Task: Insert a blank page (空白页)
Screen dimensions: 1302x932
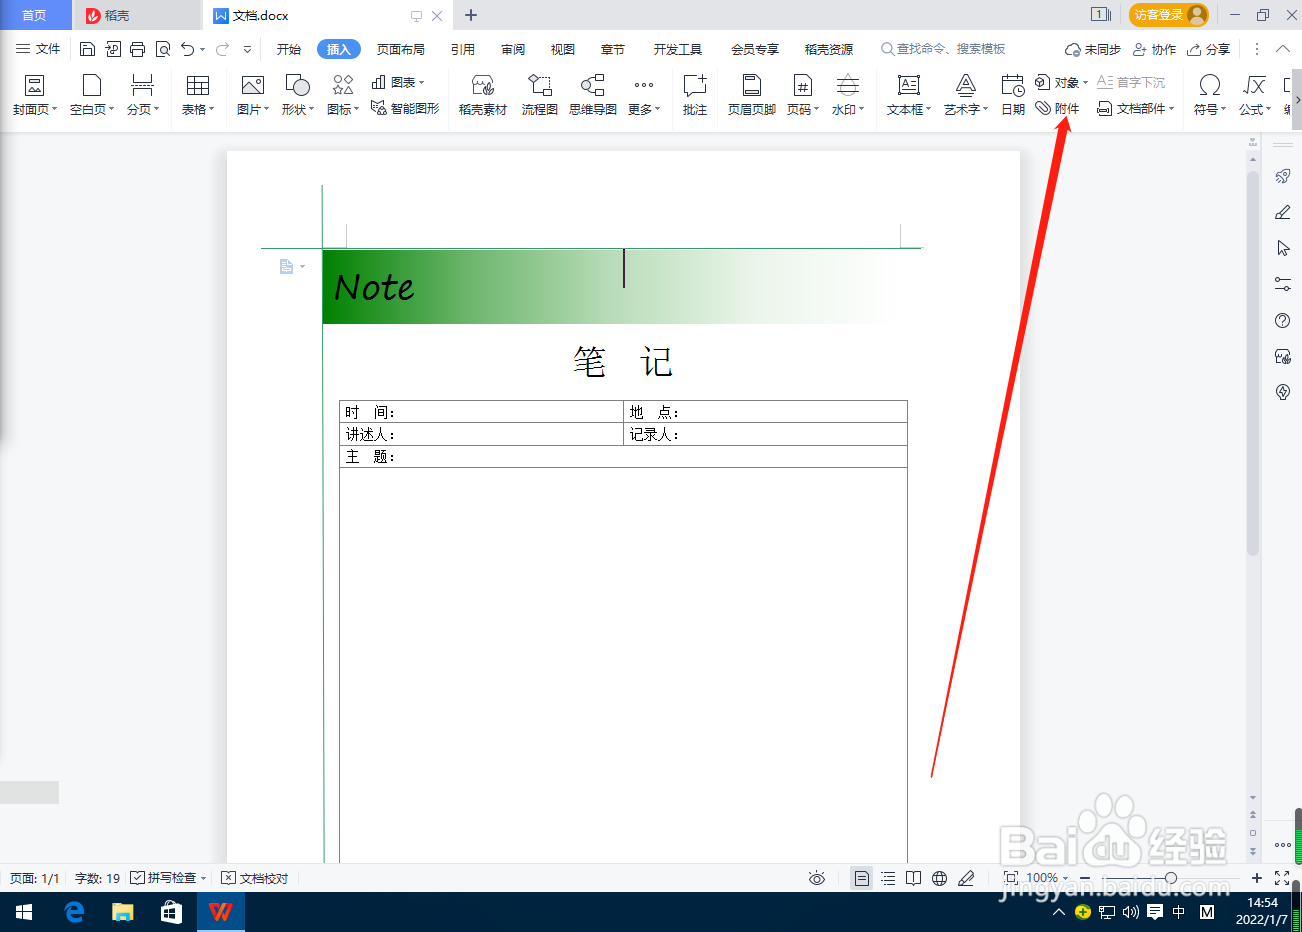Action: tap(92, 95)
